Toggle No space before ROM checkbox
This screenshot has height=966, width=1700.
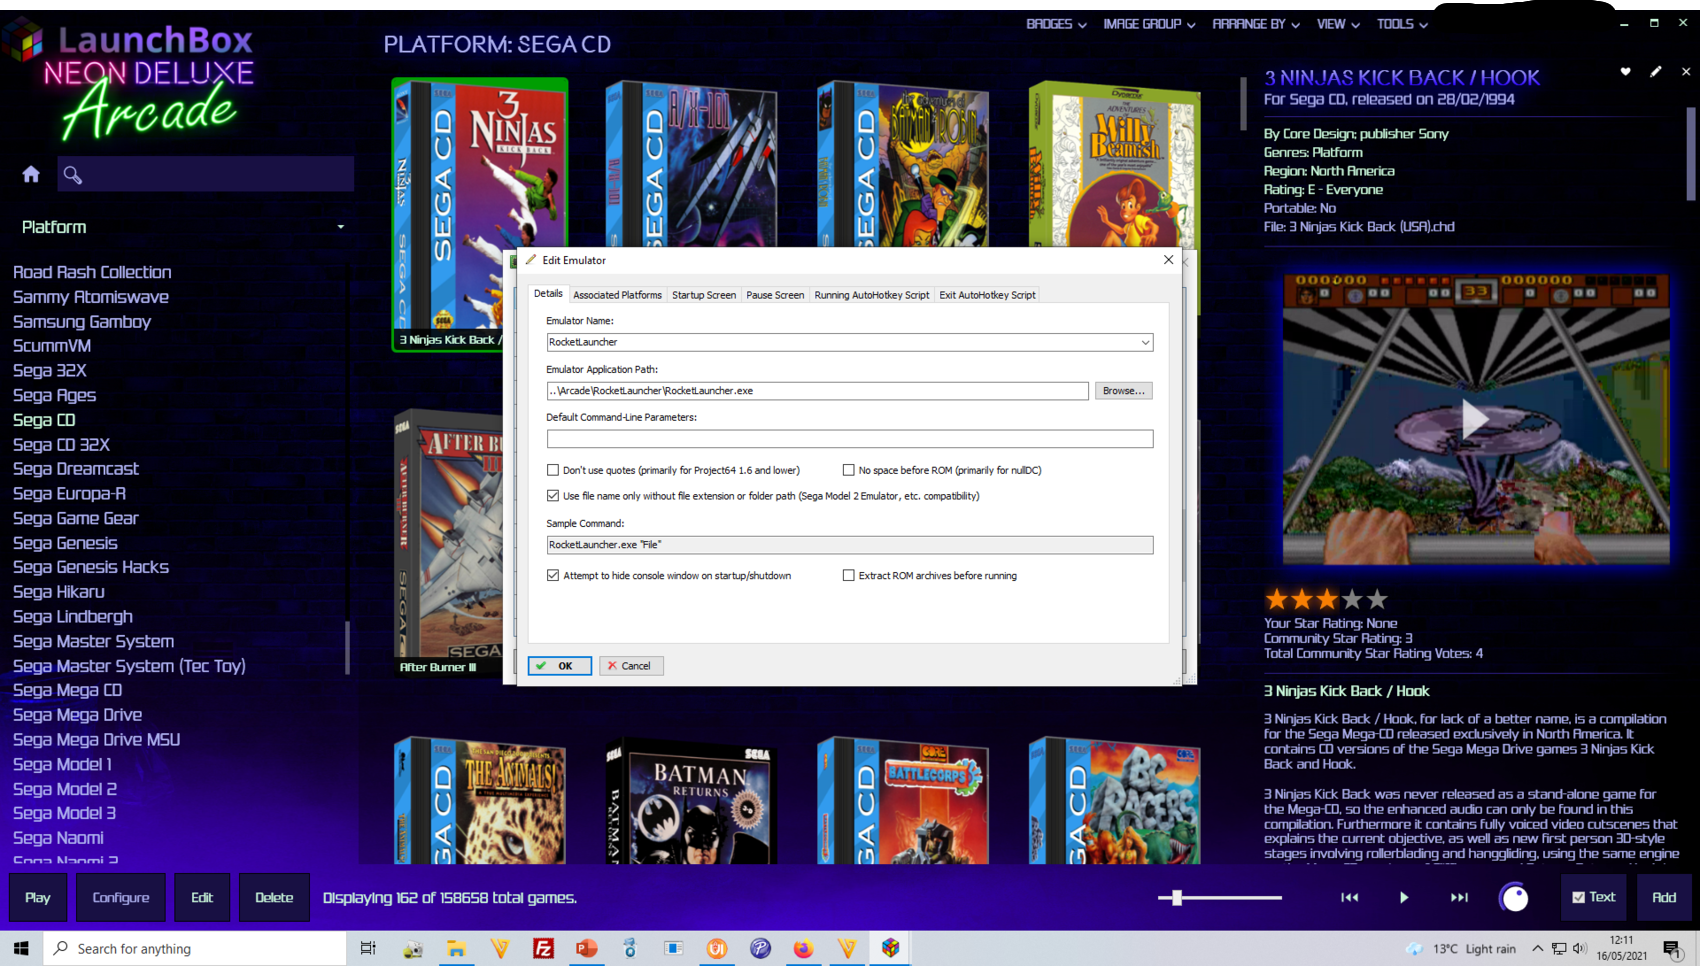[848, 470]
